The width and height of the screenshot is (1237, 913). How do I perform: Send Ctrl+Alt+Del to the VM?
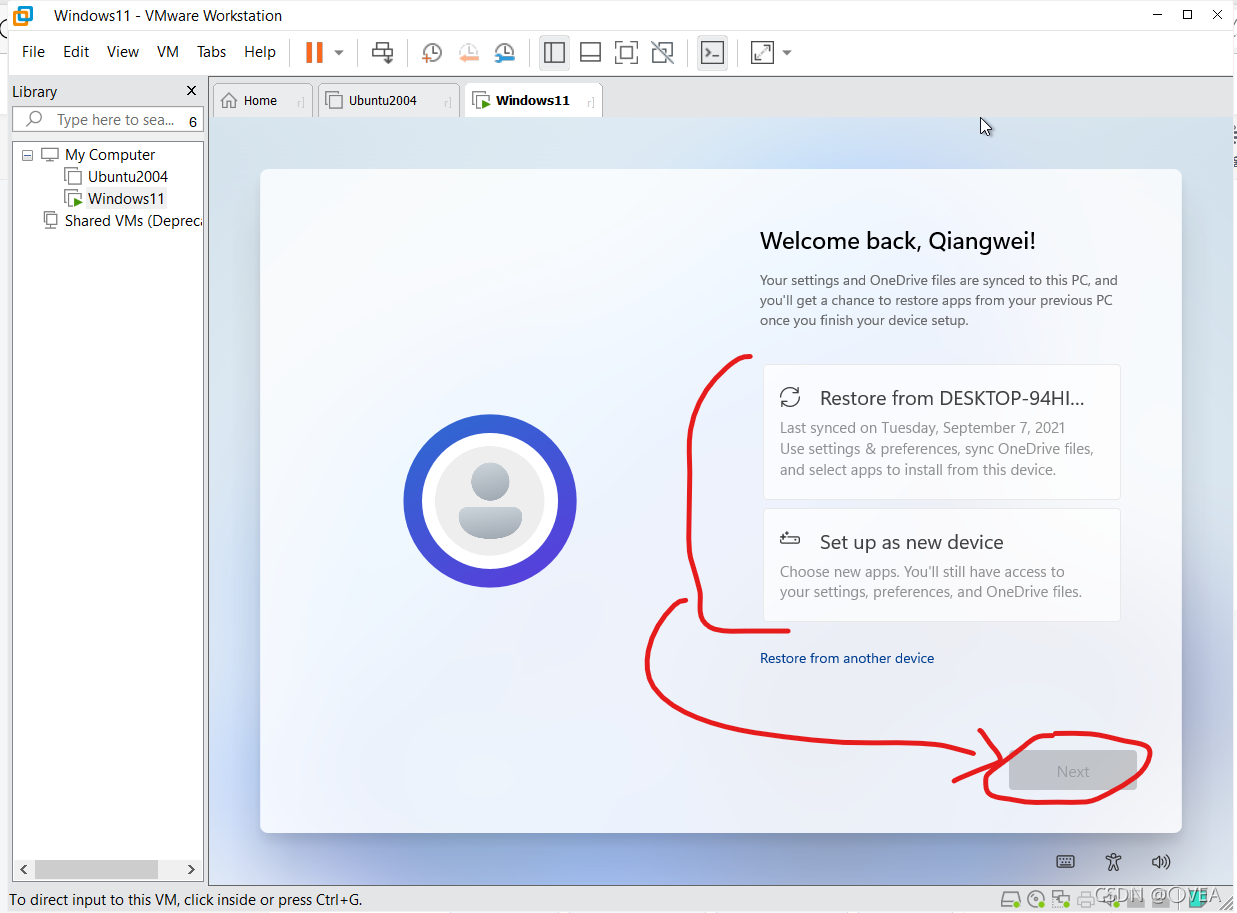click(382, 52)
